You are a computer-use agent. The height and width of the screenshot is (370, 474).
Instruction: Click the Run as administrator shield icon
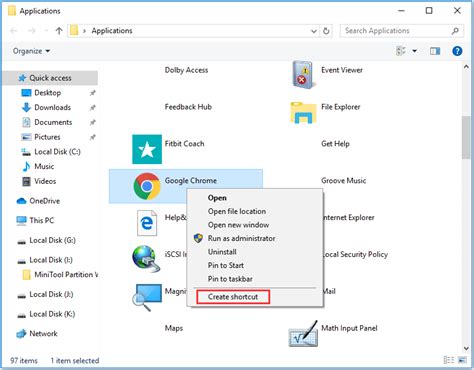(198, 238)
